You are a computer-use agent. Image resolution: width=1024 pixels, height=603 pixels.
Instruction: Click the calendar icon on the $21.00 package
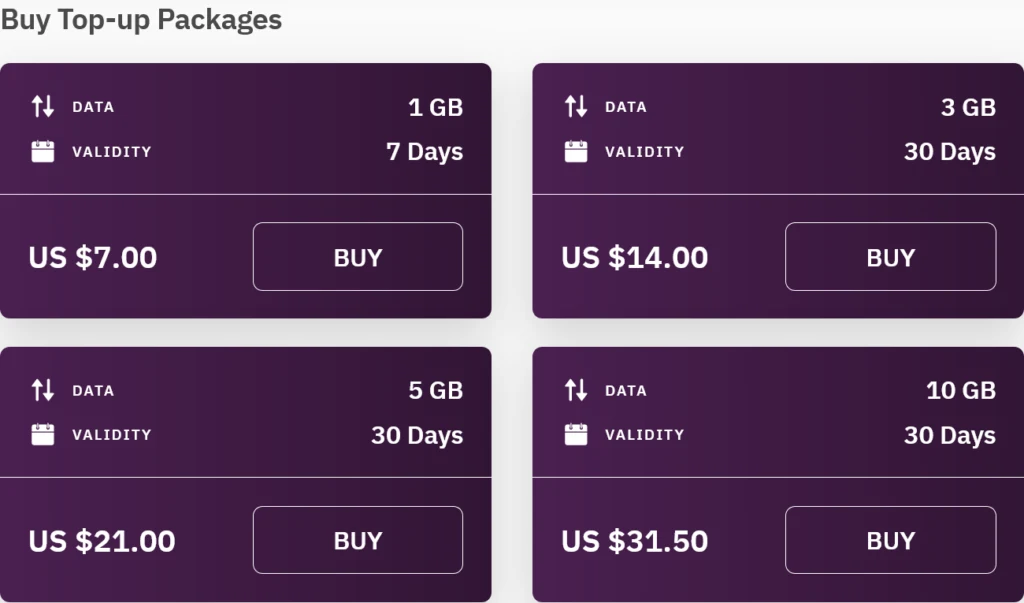43,435
